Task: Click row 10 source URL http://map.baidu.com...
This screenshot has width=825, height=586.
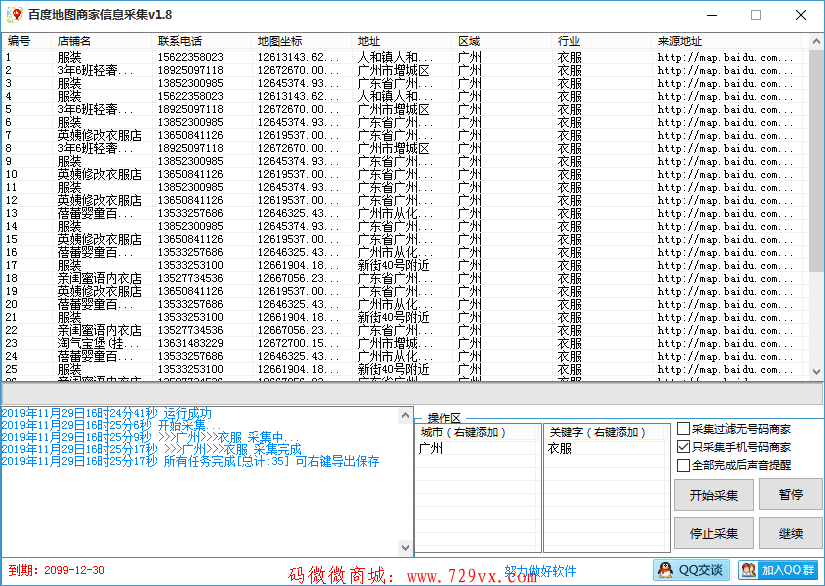Action: pos(726,174)
